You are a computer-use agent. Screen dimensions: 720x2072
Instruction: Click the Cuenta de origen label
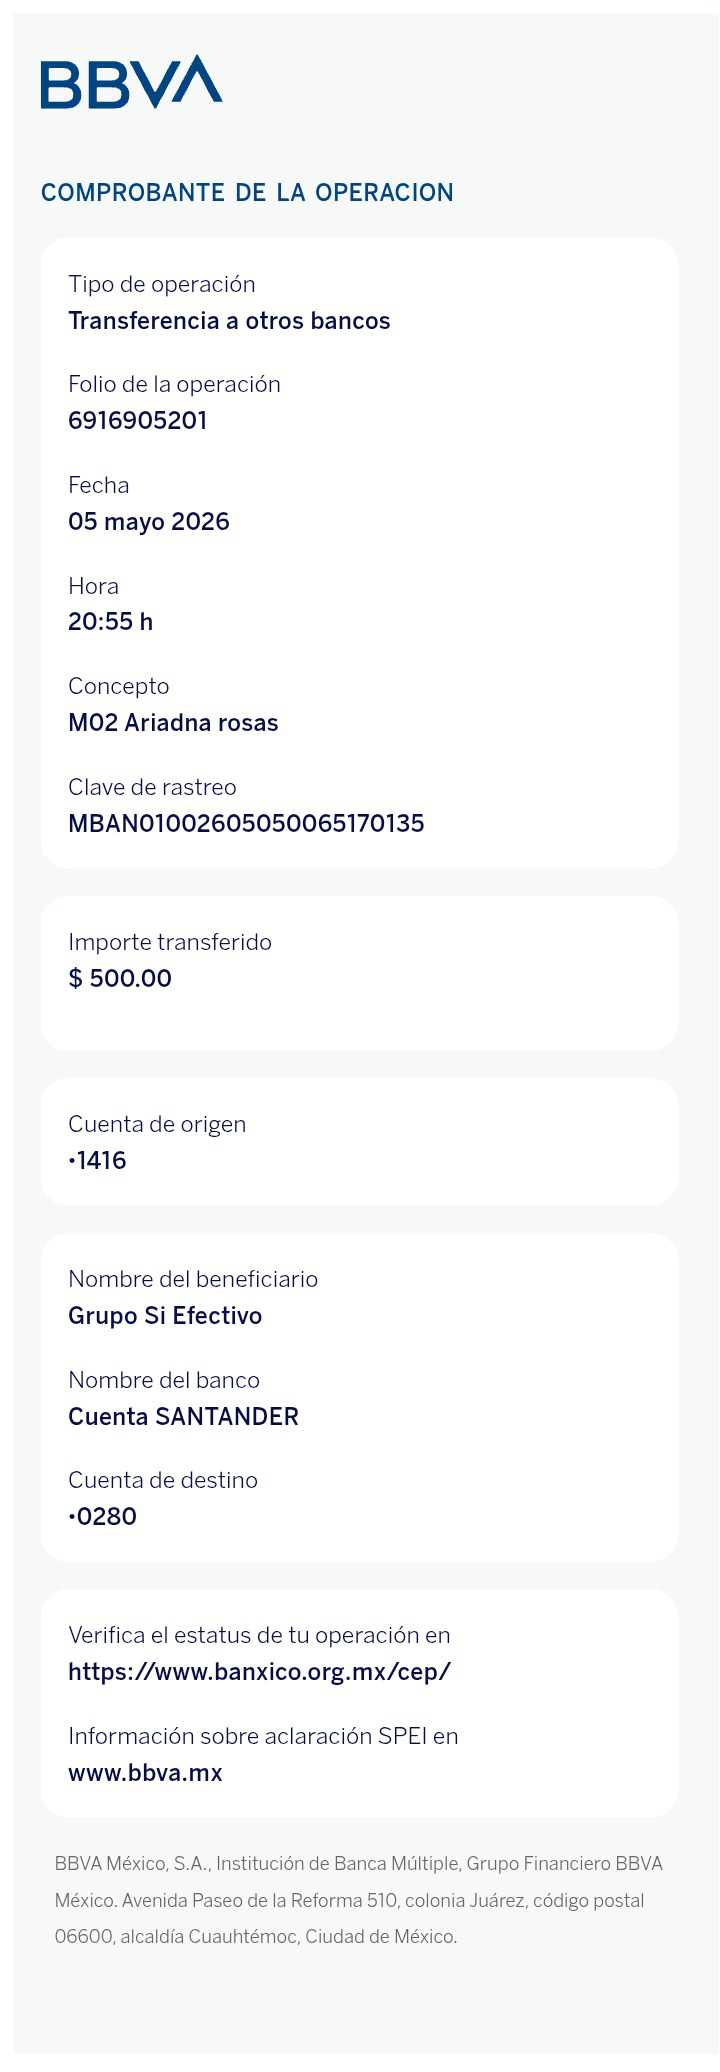157,1125
